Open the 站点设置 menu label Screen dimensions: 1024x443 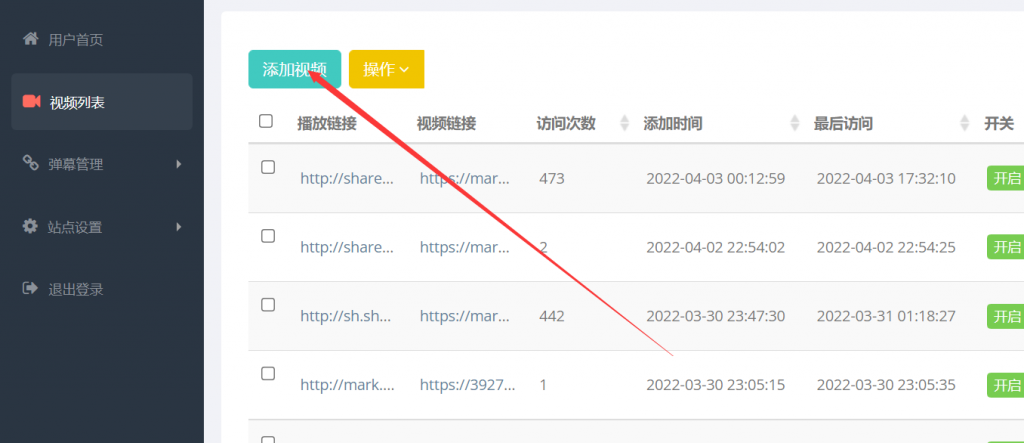(75, 227)
